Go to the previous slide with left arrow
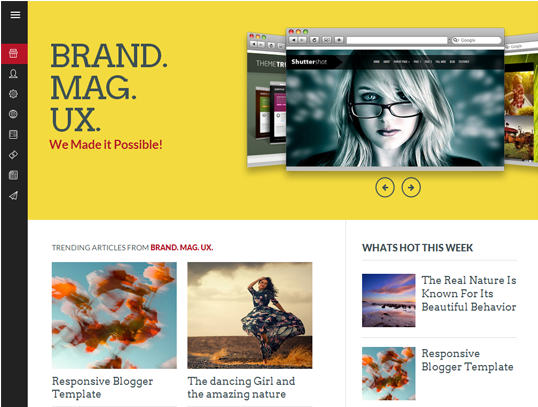The width and height of the screenshot is (538, 407). tap(385, 187)
